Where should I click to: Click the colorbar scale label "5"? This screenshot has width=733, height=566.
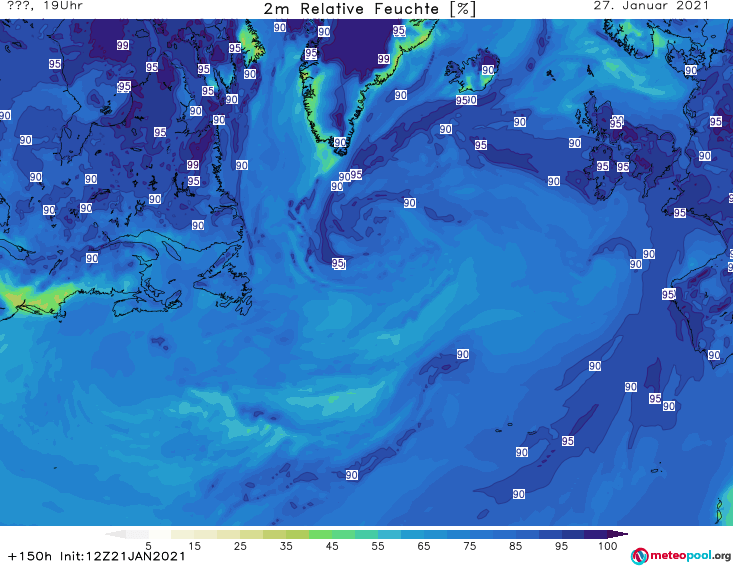click(148, 546)
